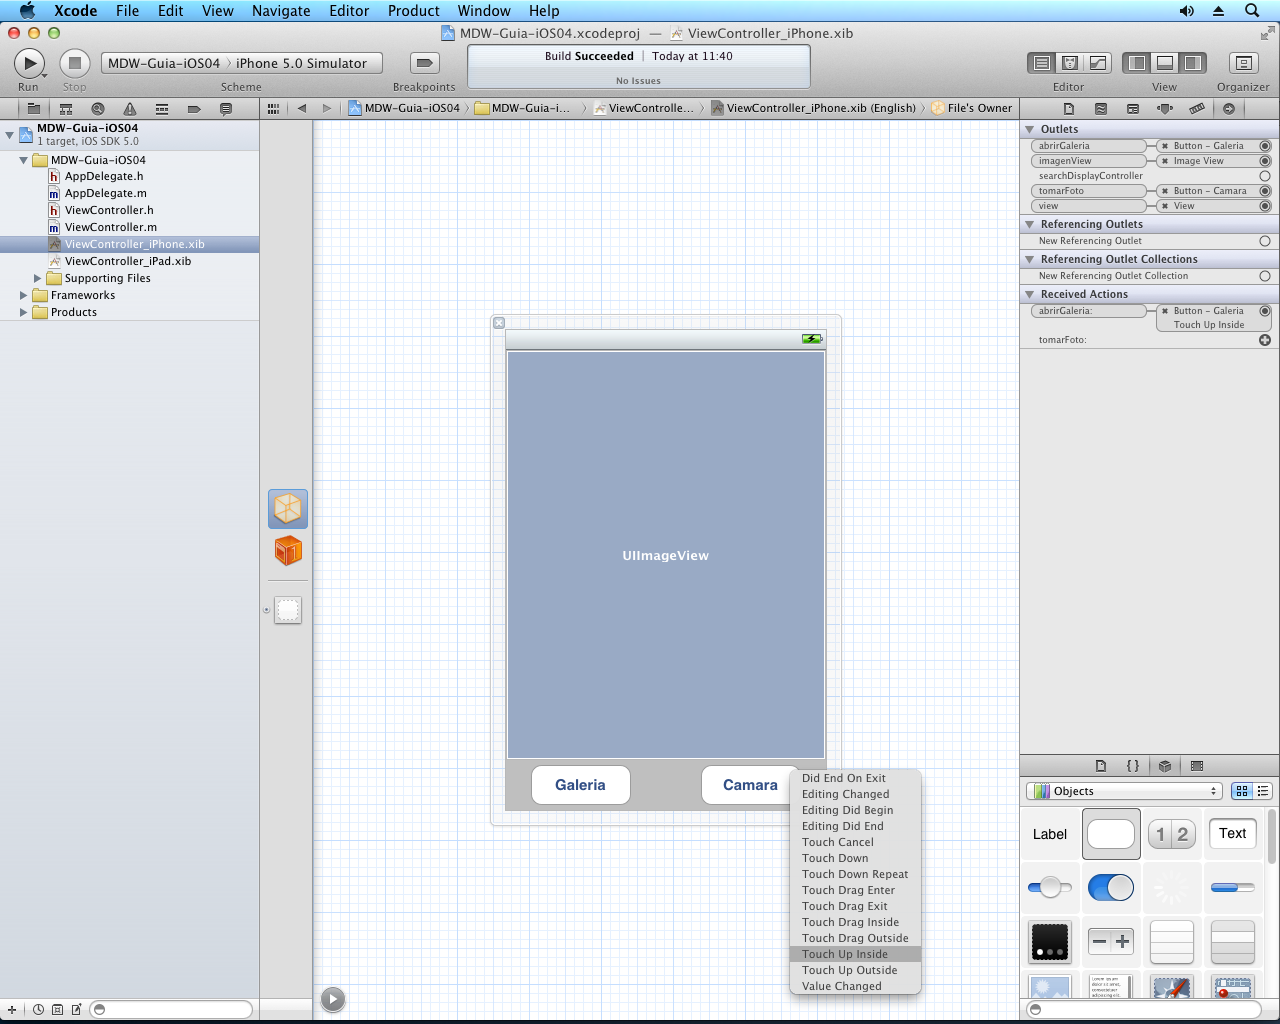Collapse the Outlets section
1280x1024 pixels.
click(1029, 129)
